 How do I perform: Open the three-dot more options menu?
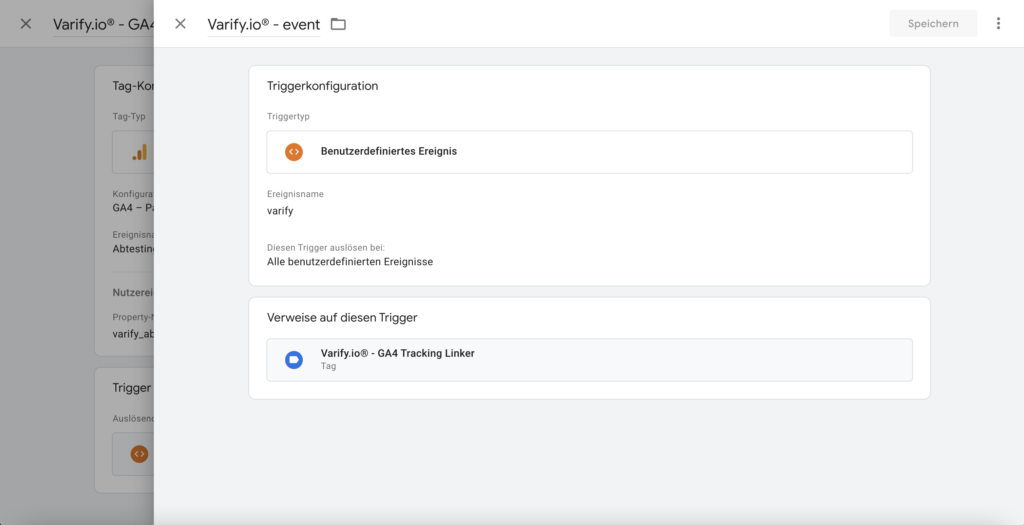point(998,24)
